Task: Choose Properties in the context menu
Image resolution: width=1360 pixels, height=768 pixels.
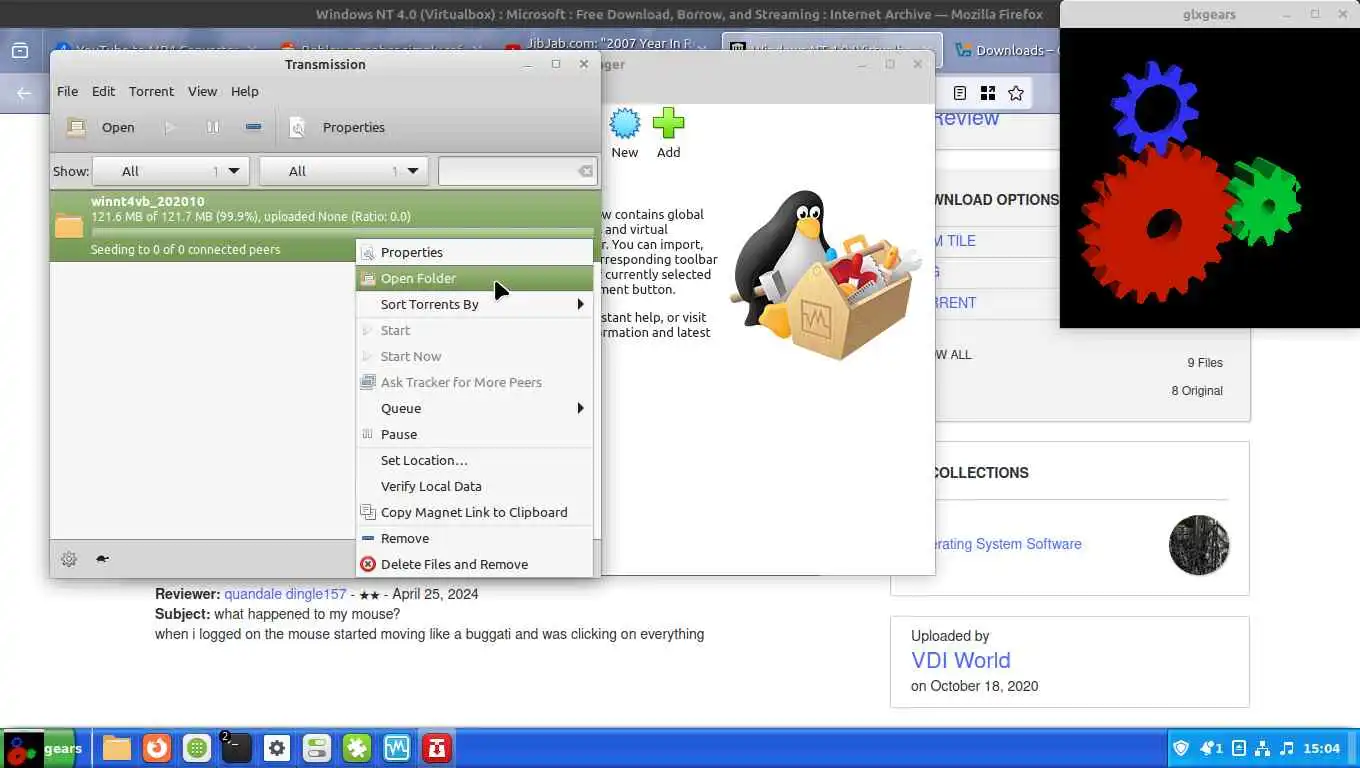Action: (475, 252)
